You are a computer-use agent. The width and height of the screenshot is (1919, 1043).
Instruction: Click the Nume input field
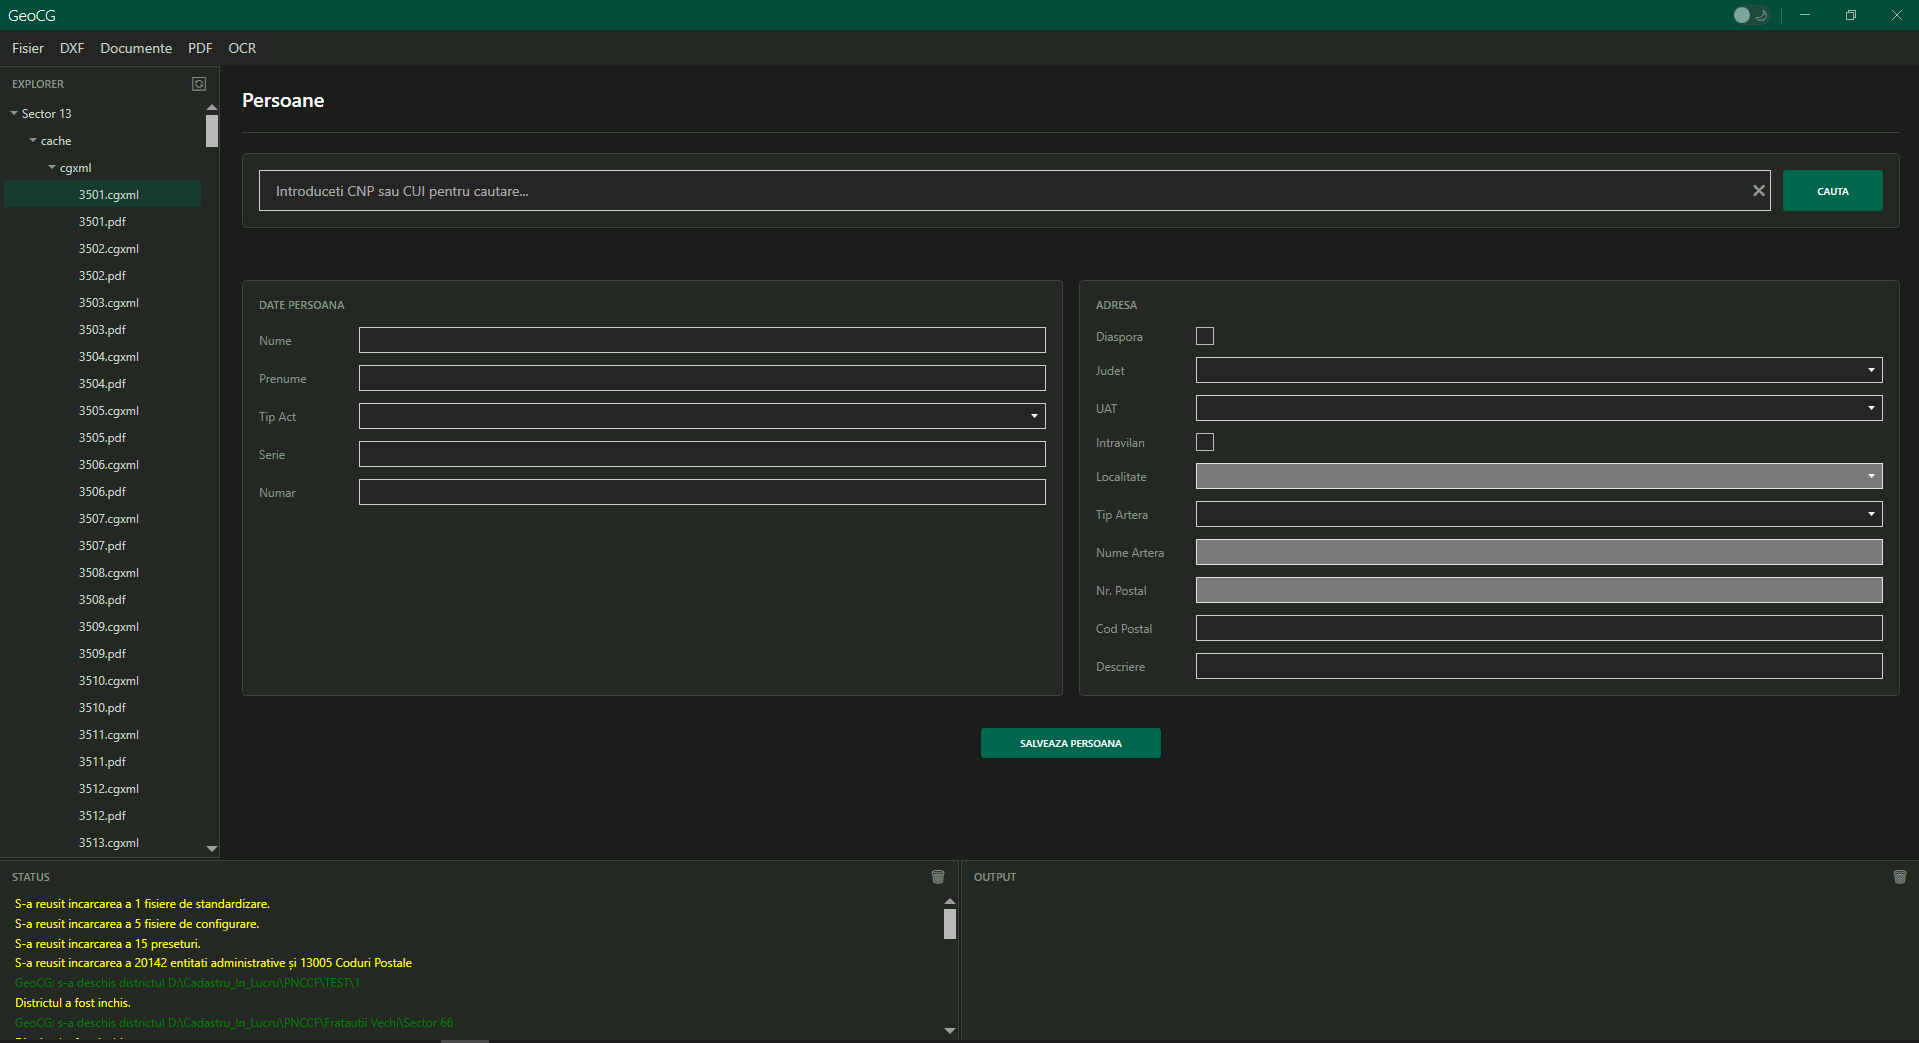coord(701,341)
